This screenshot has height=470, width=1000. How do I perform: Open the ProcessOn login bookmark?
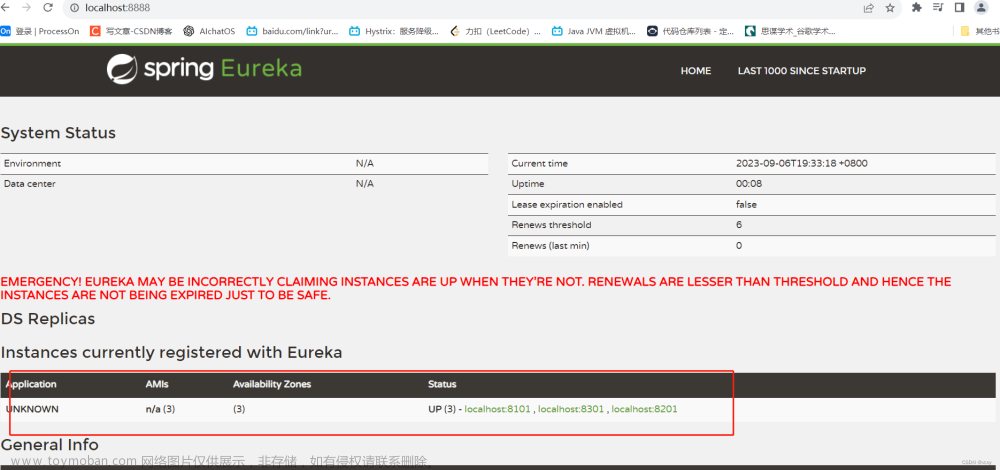tap(40, 31)
